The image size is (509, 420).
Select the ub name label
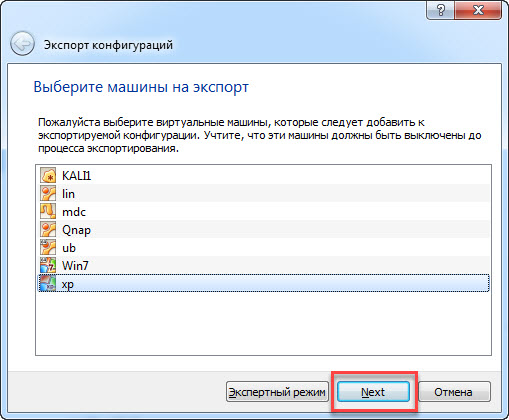(x=69, y=248)
